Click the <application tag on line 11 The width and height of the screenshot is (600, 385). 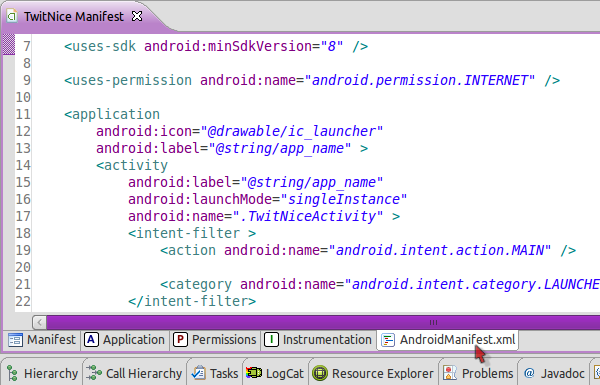point(112,114)
